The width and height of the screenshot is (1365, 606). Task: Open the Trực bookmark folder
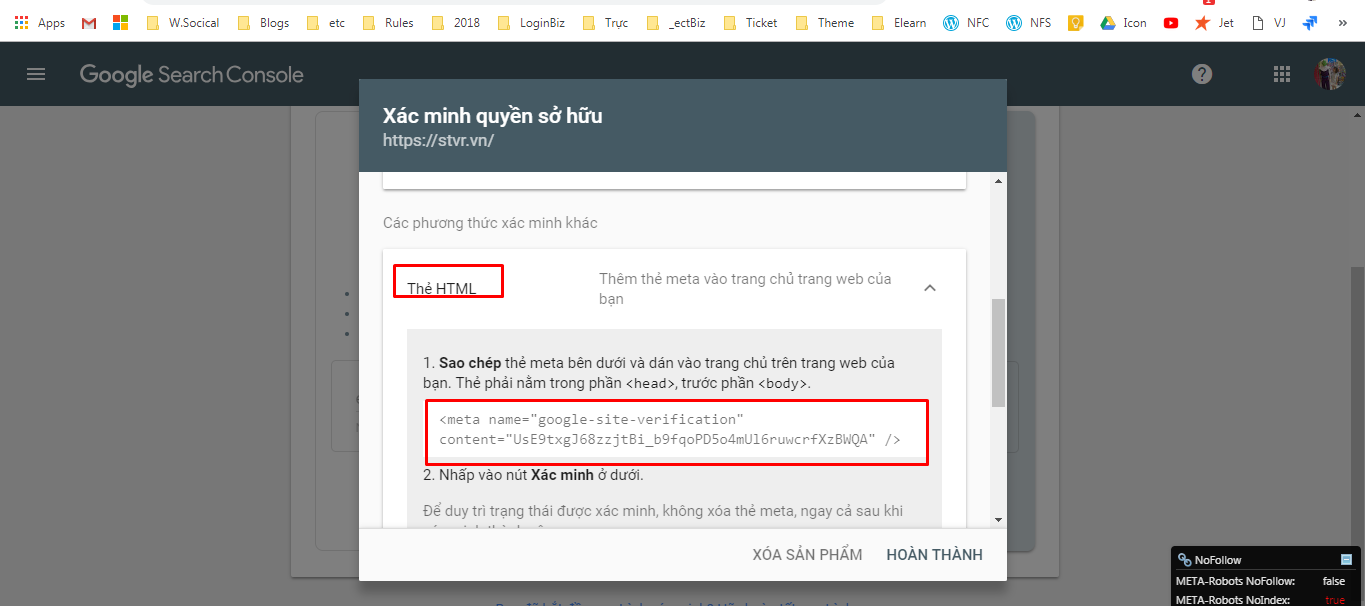pyautogui.click(x=606, y=22)
